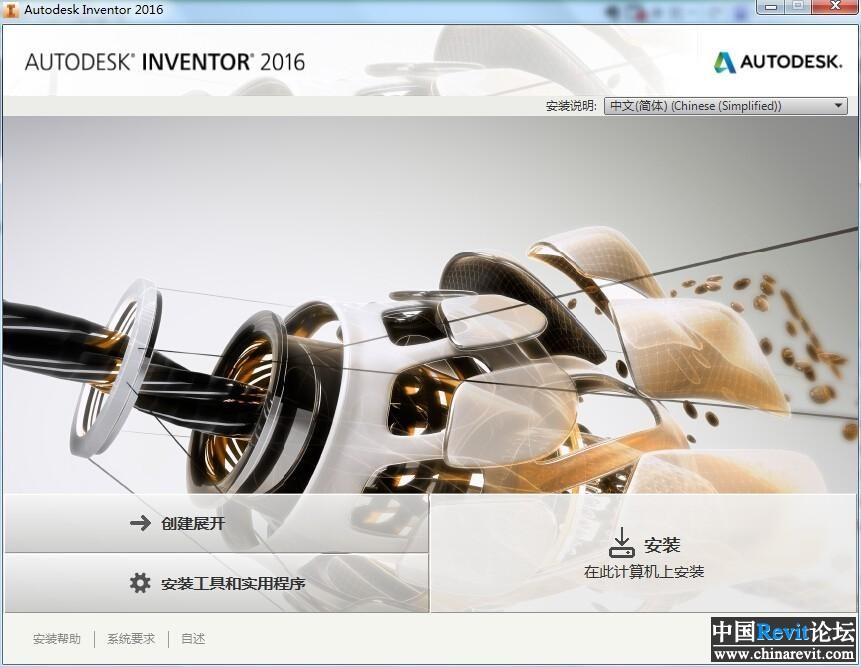861x667 pixels.
Task: Open the 安装帮助 link
Action: 57,638
